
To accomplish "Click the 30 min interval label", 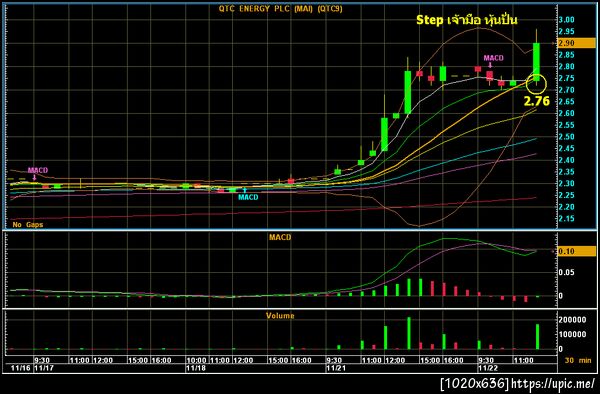I will (578, 360).
